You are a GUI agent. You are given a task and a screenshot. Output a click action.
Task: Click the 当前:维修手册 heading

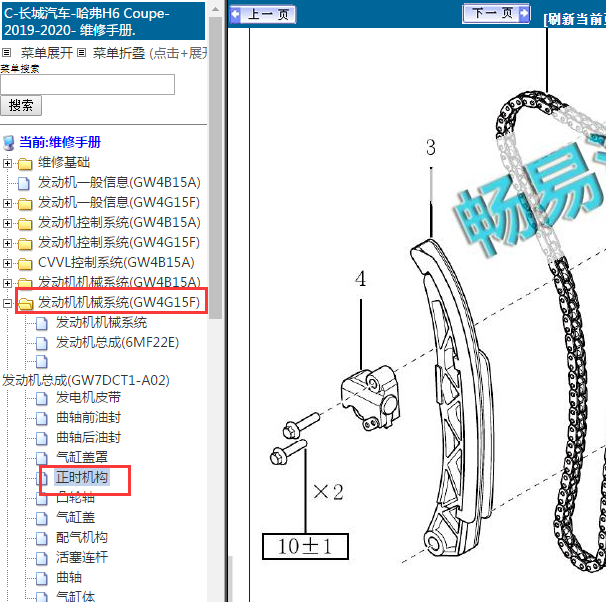coord(60,142)
